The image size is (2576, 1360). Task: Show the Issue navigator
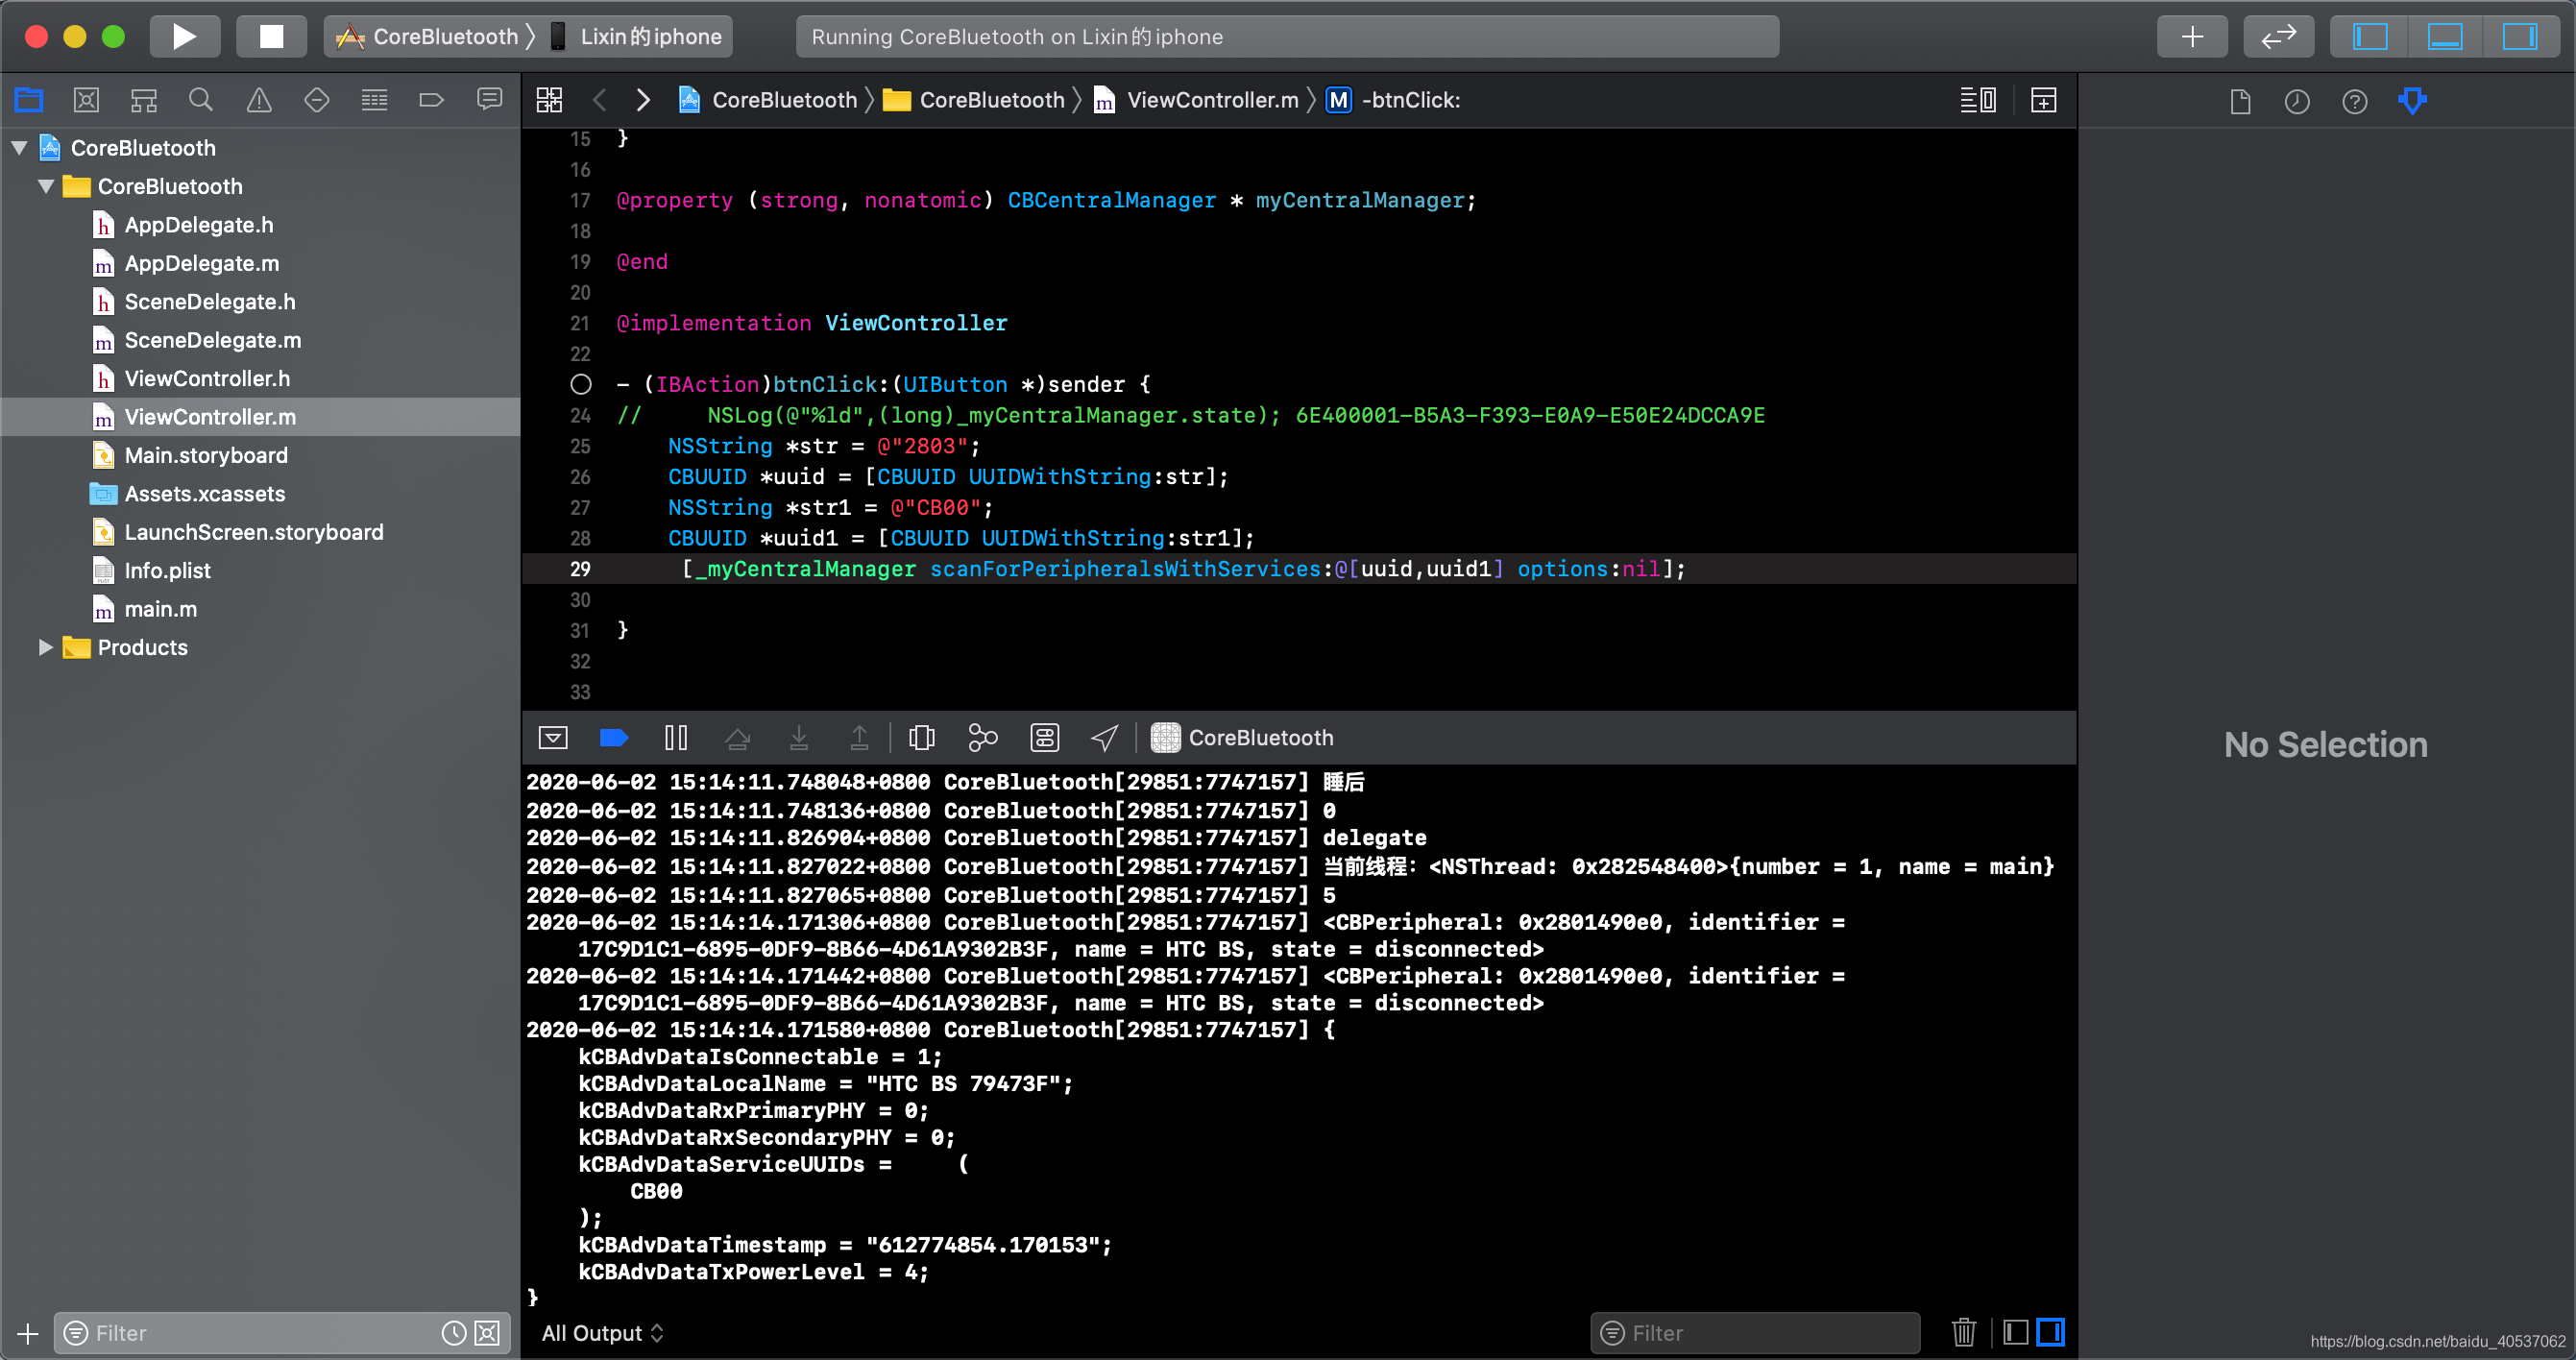[x=259, y=100]
